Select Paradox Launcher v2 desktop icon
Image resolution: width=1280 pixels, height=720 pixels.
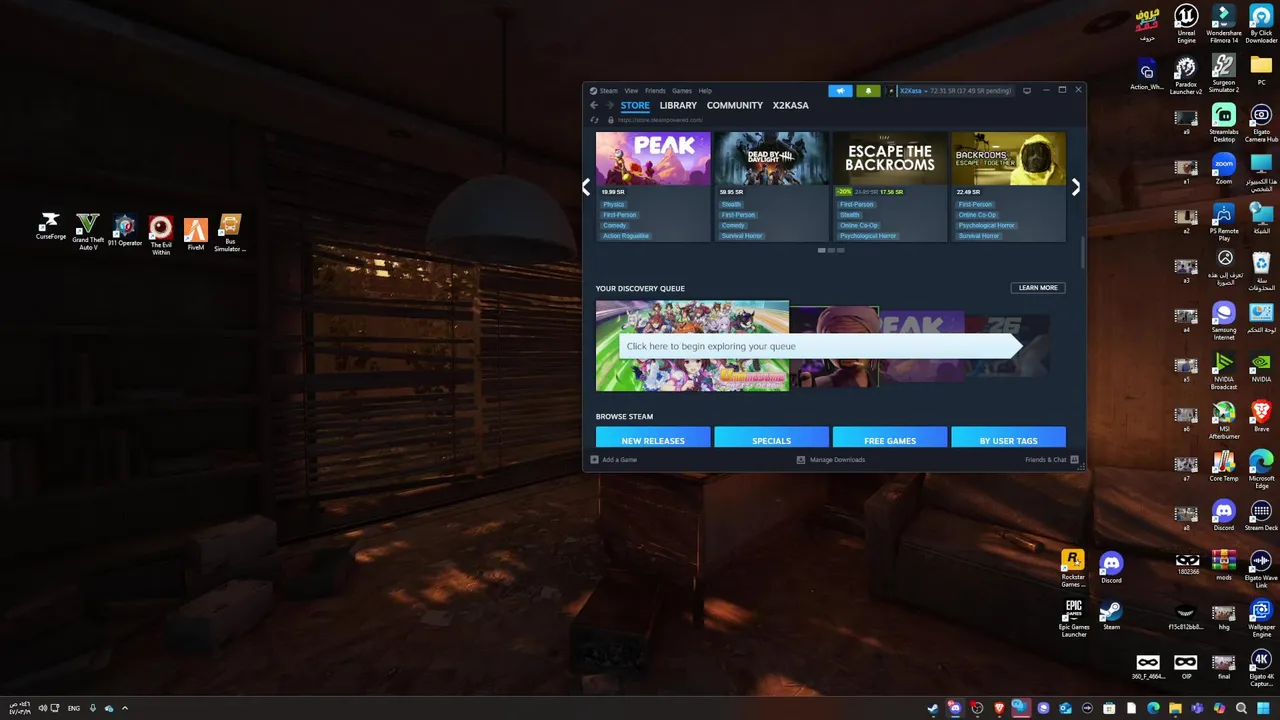1186,75
